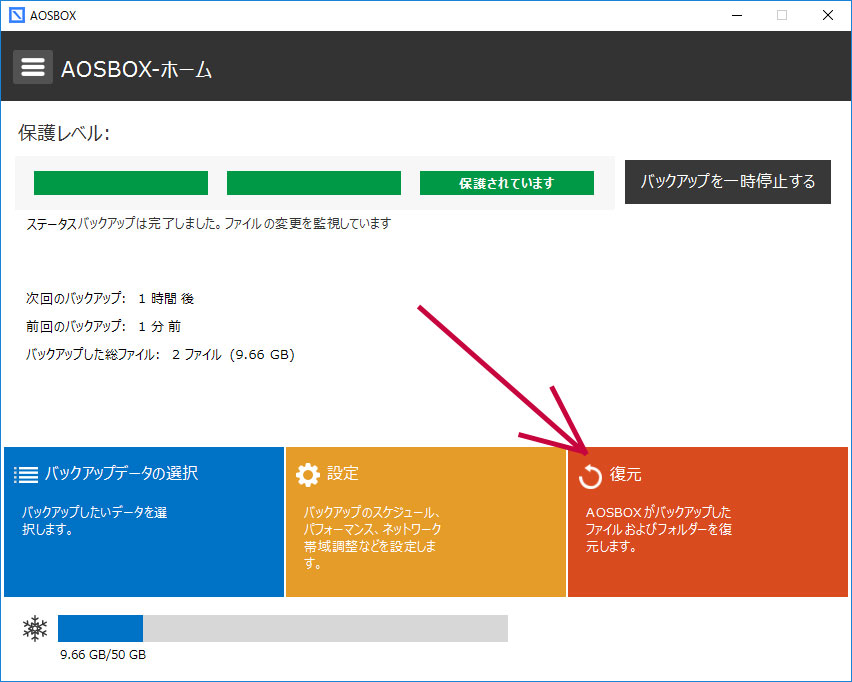
Task: Minimize the AOSBOX window
Action: click(x=737, y=15)
